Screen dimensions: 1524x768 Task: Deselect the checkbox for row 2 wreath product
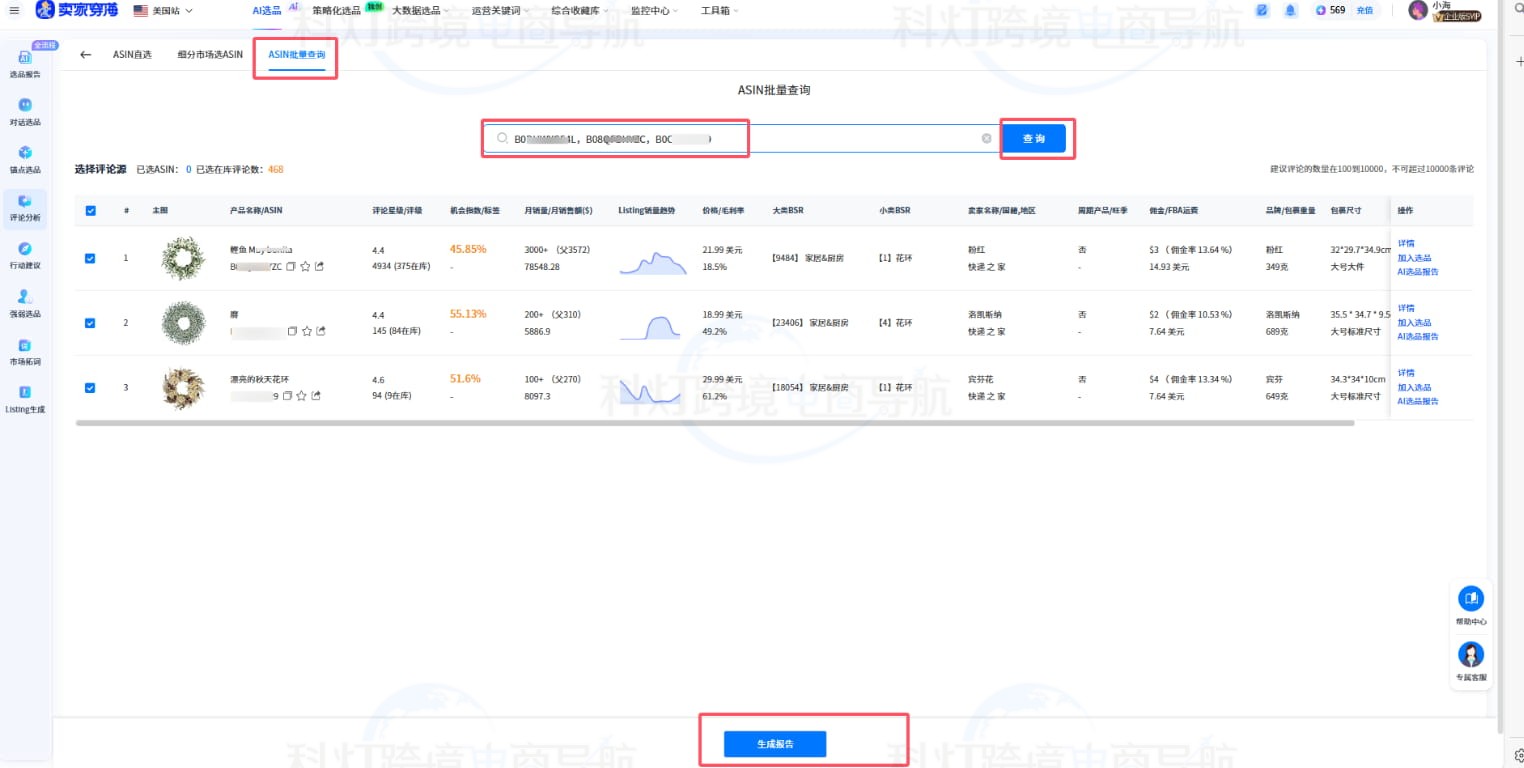click(90, 322)
